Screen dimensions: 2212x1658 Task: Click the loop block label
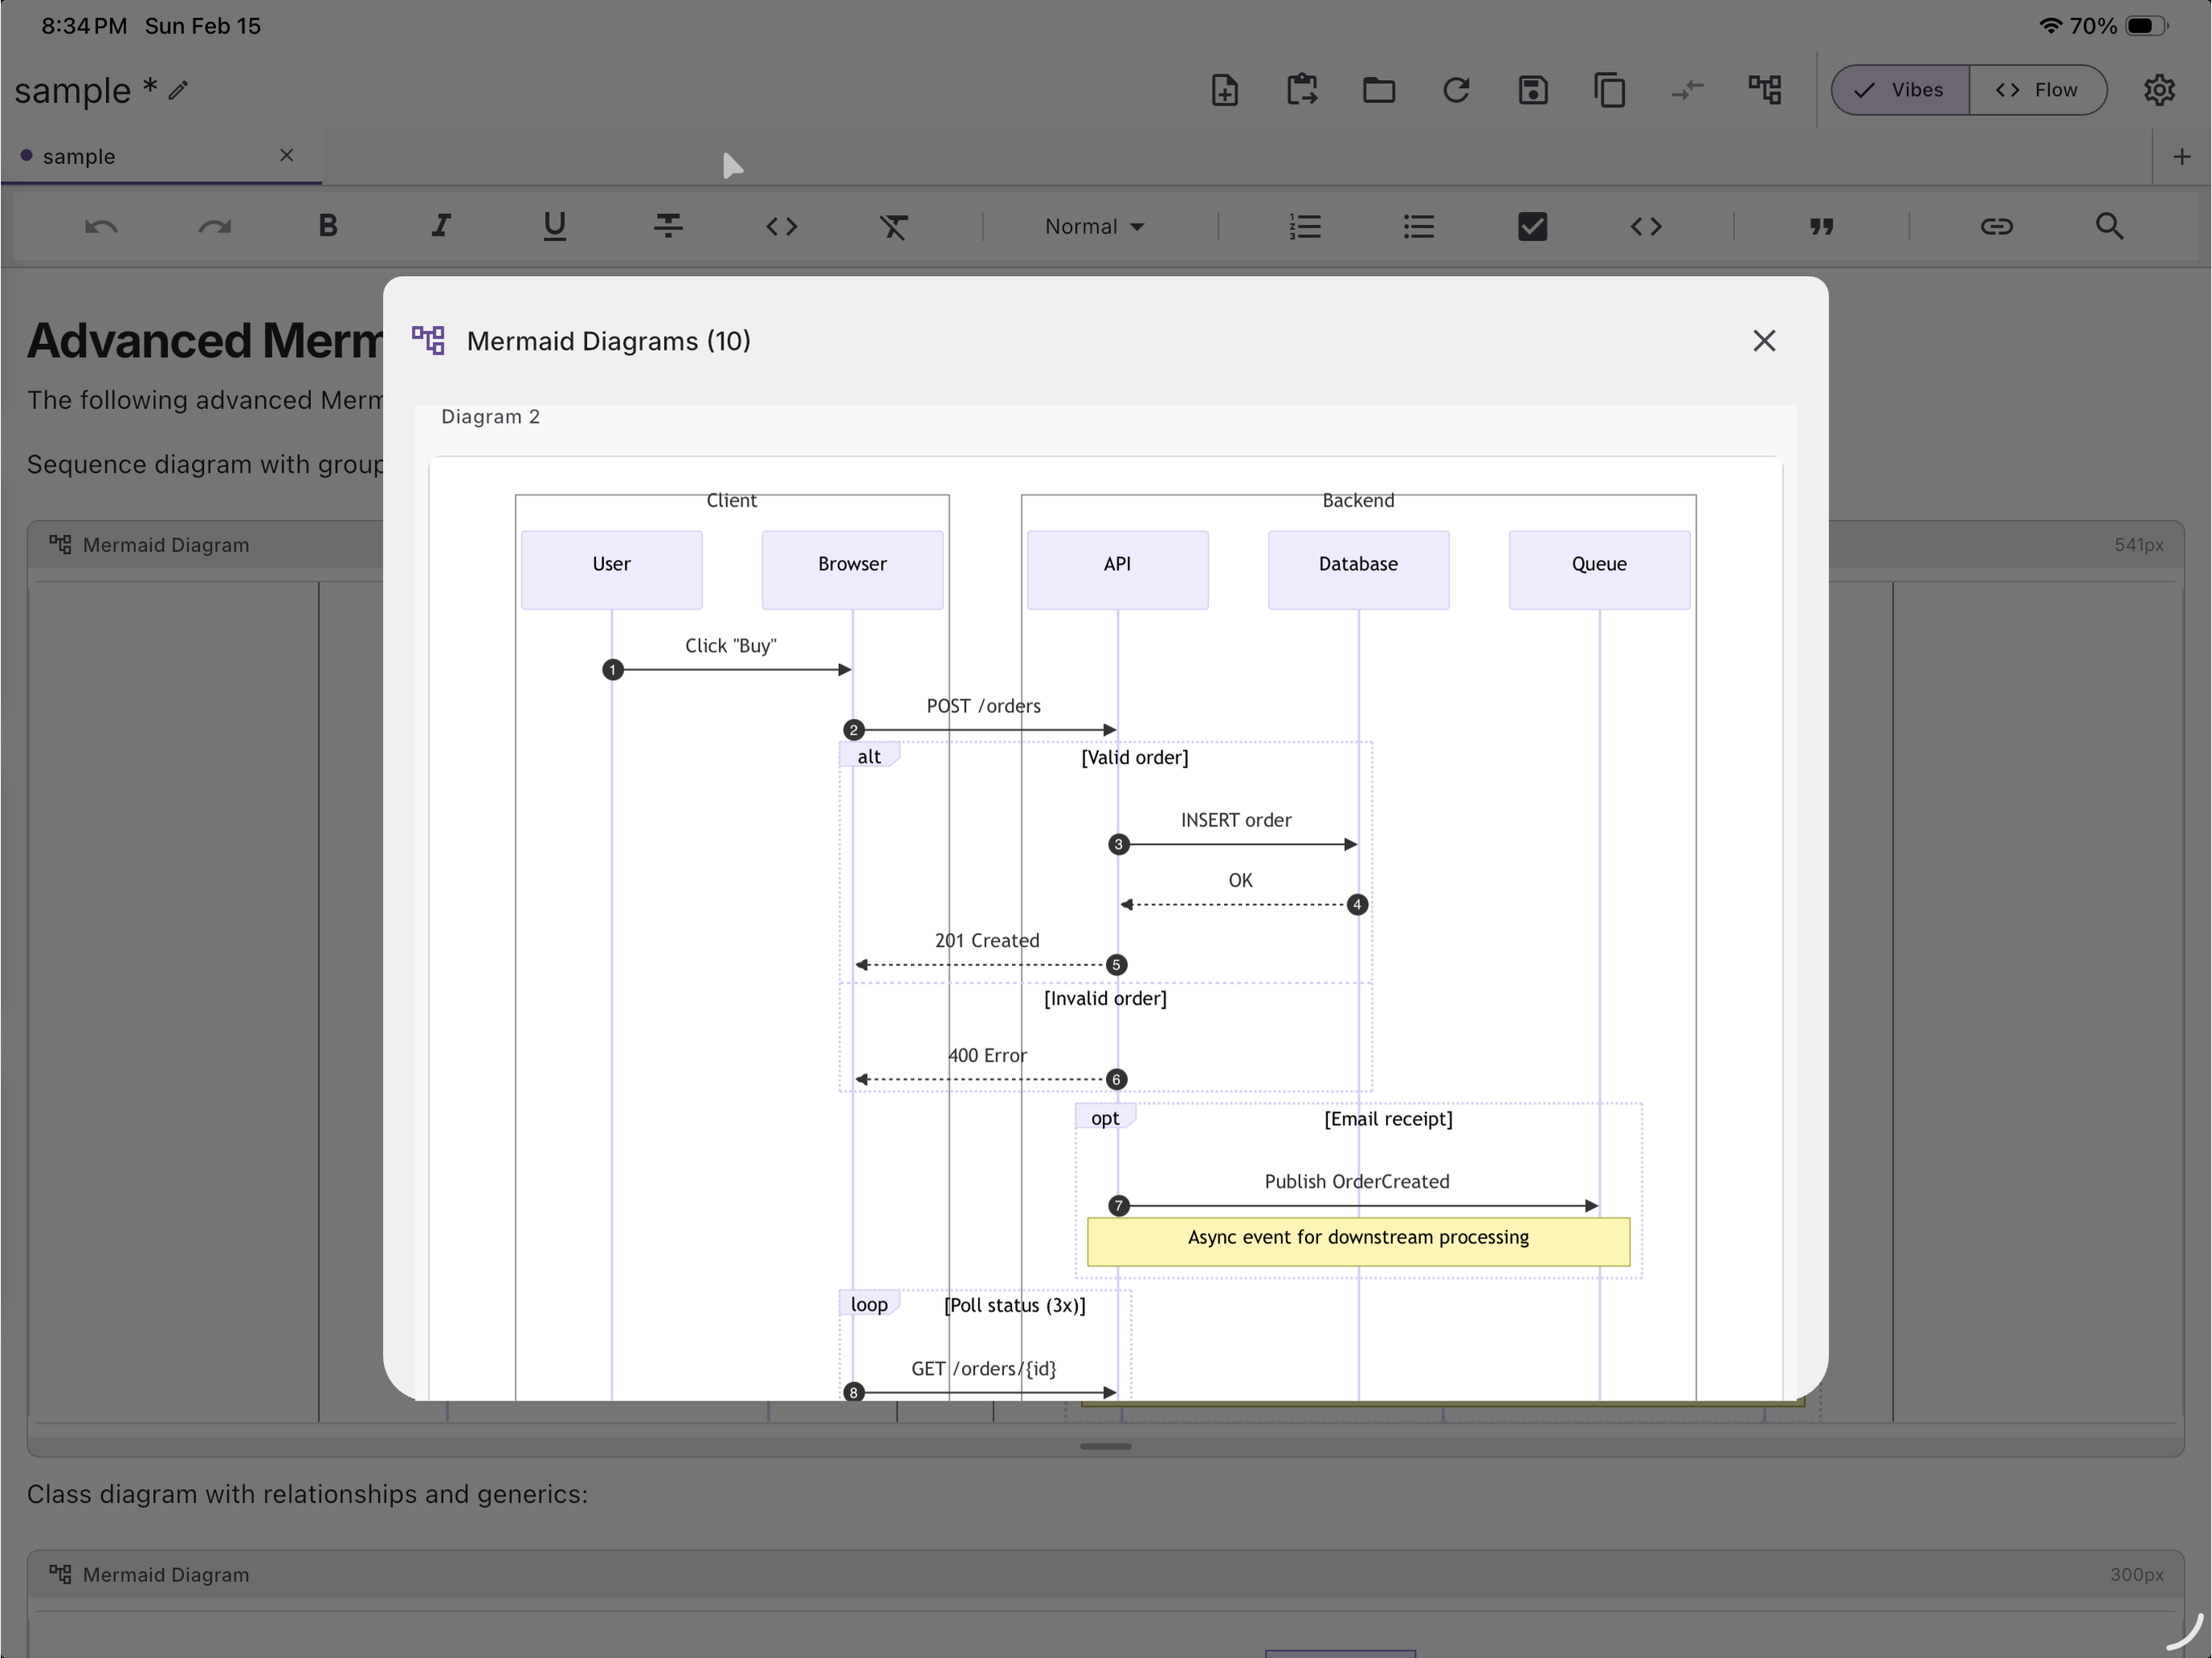(869, 1304)
